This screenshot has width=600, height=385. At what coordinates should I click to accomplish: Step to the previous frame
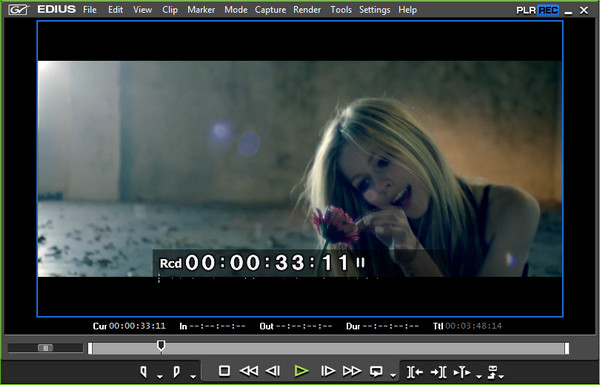point(273,371)
